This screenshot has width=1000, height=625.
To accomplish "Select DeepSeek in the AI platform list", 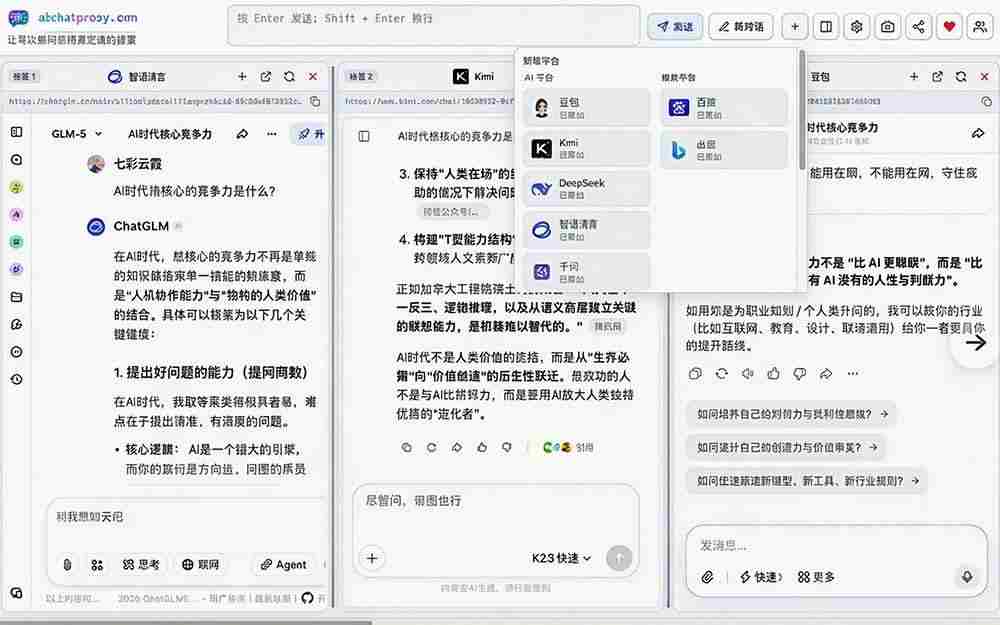I will coord(586,189).
